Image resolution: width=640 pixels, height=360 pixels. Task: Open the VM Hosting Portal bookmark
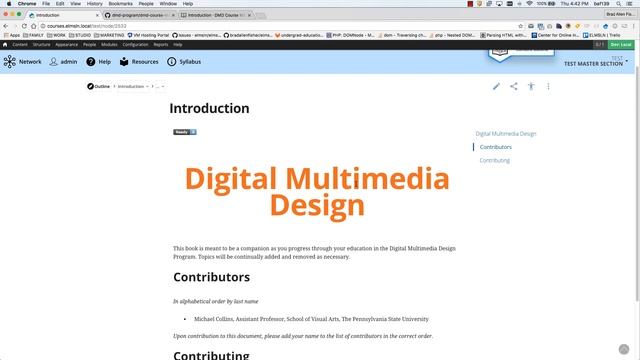pyautogui.click(x=148, y=36)
